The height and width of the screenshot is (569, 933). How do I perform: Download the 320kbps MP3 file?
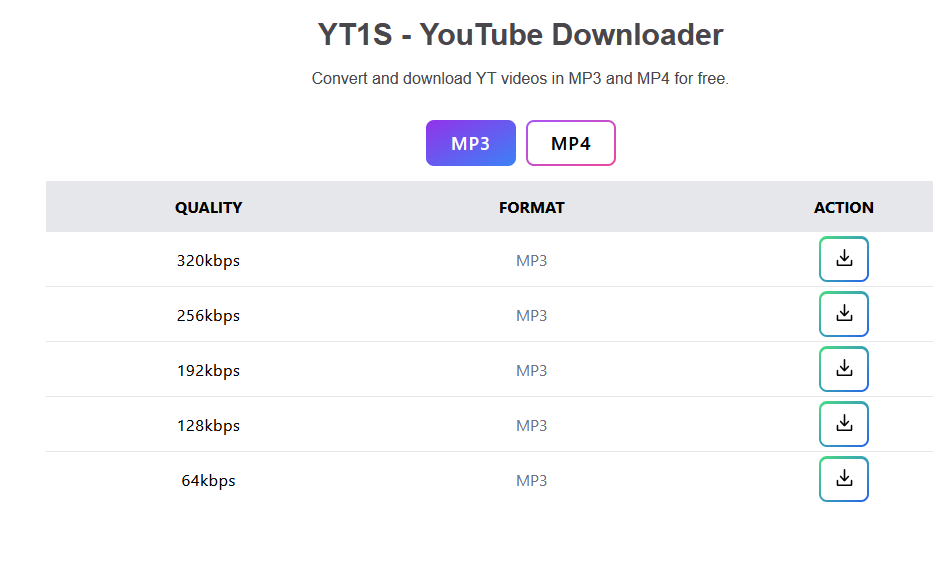click(844, 259)
